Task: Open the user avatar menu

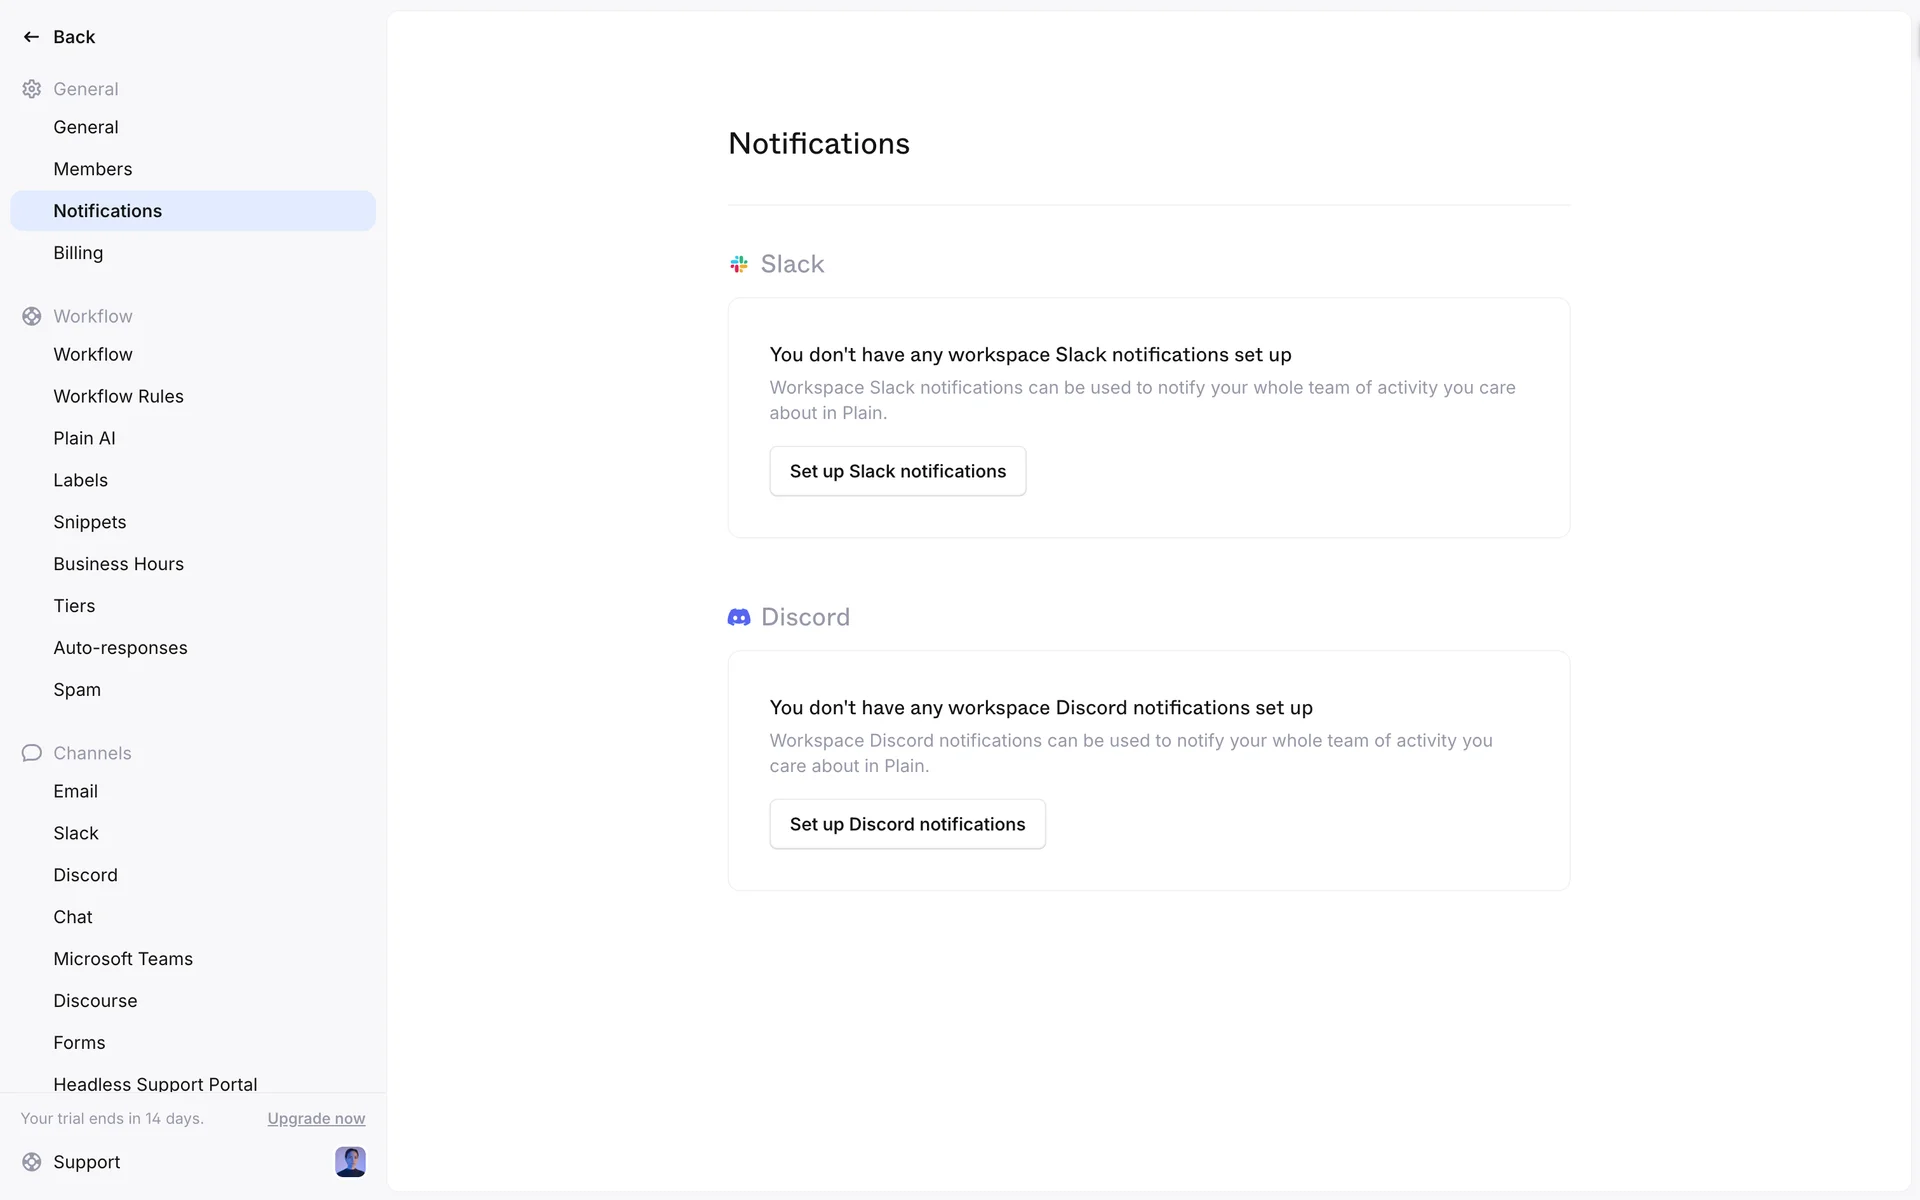Action: coord(350,1162)
